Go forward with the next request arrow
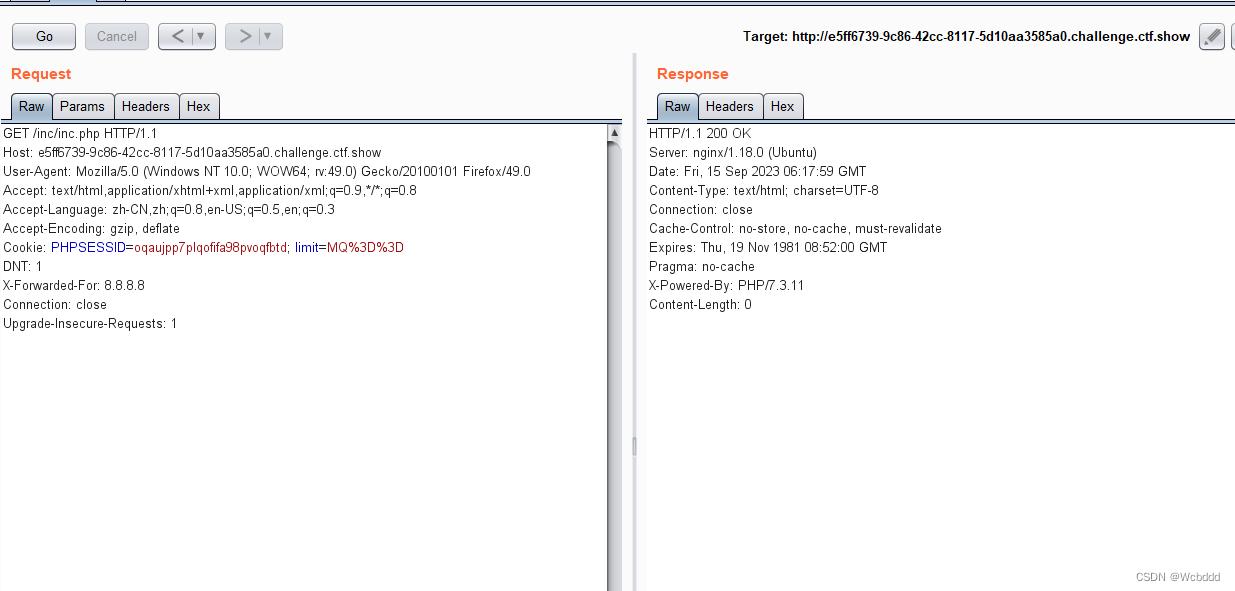Viewport: 1235px width, 591px height. (x=245, y=37)
